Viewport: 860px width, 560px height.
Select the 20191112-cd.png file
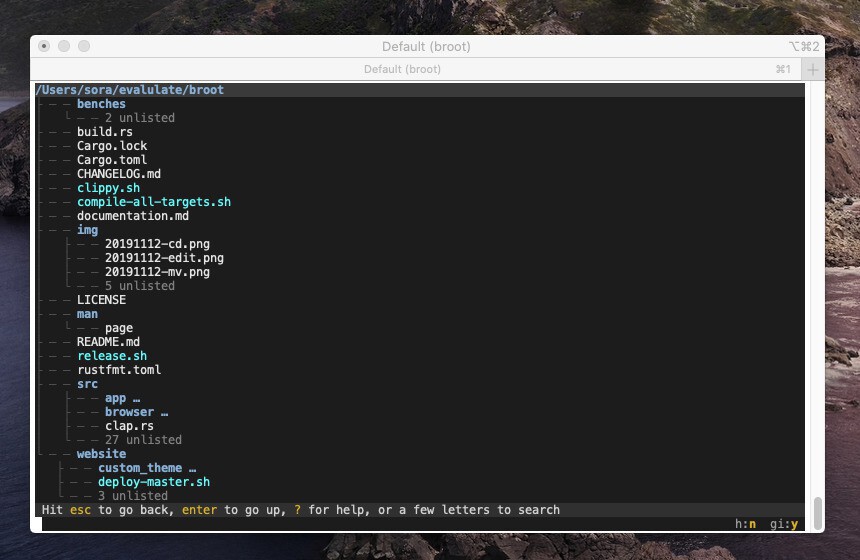[157, 244]
